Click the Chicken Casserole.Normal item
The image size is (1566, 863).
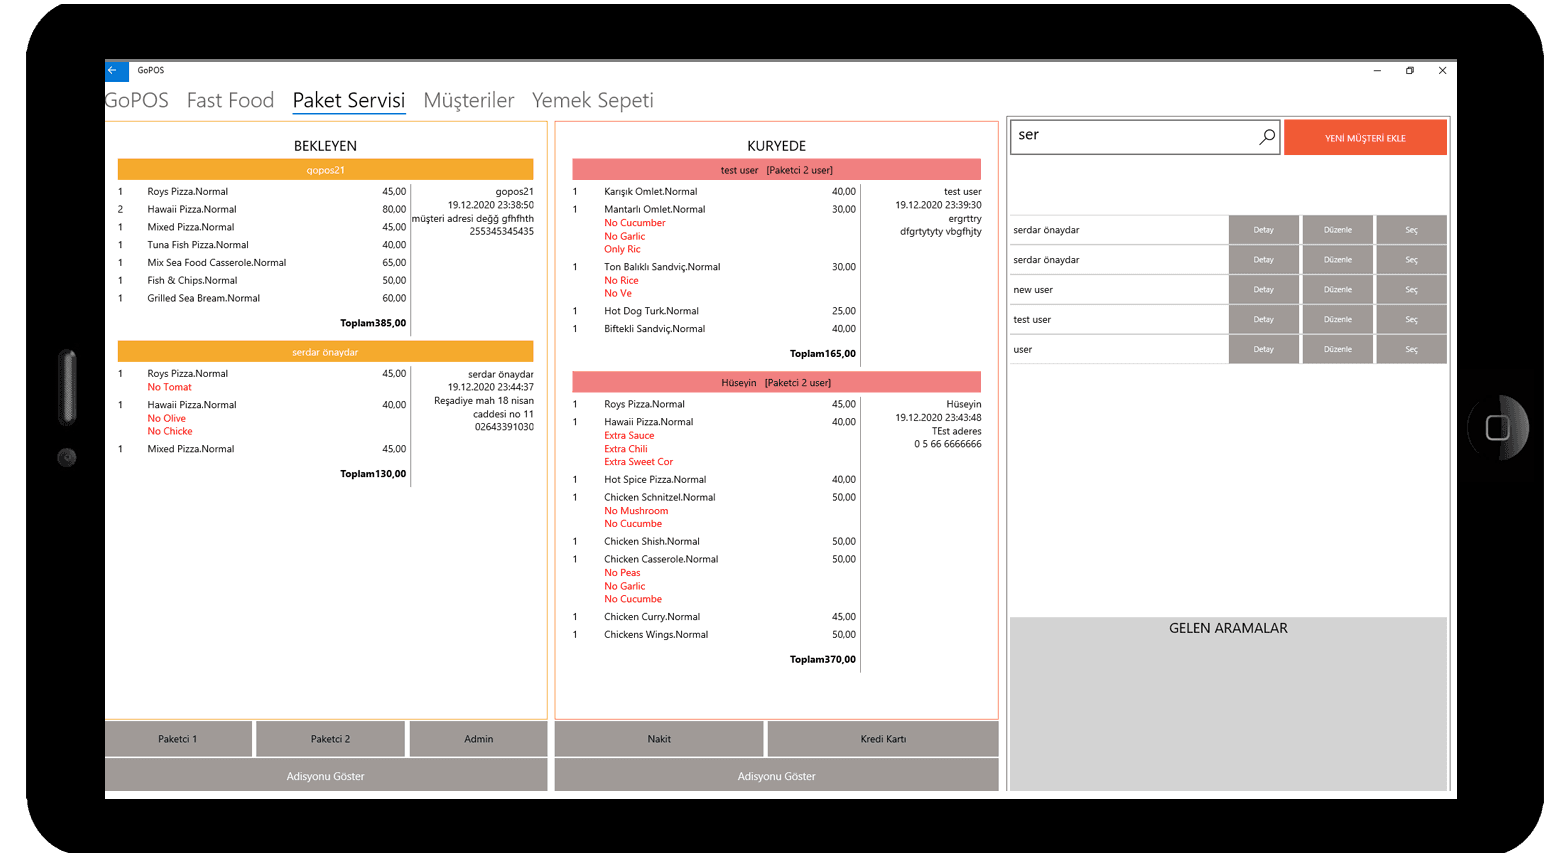pos(661,560)
